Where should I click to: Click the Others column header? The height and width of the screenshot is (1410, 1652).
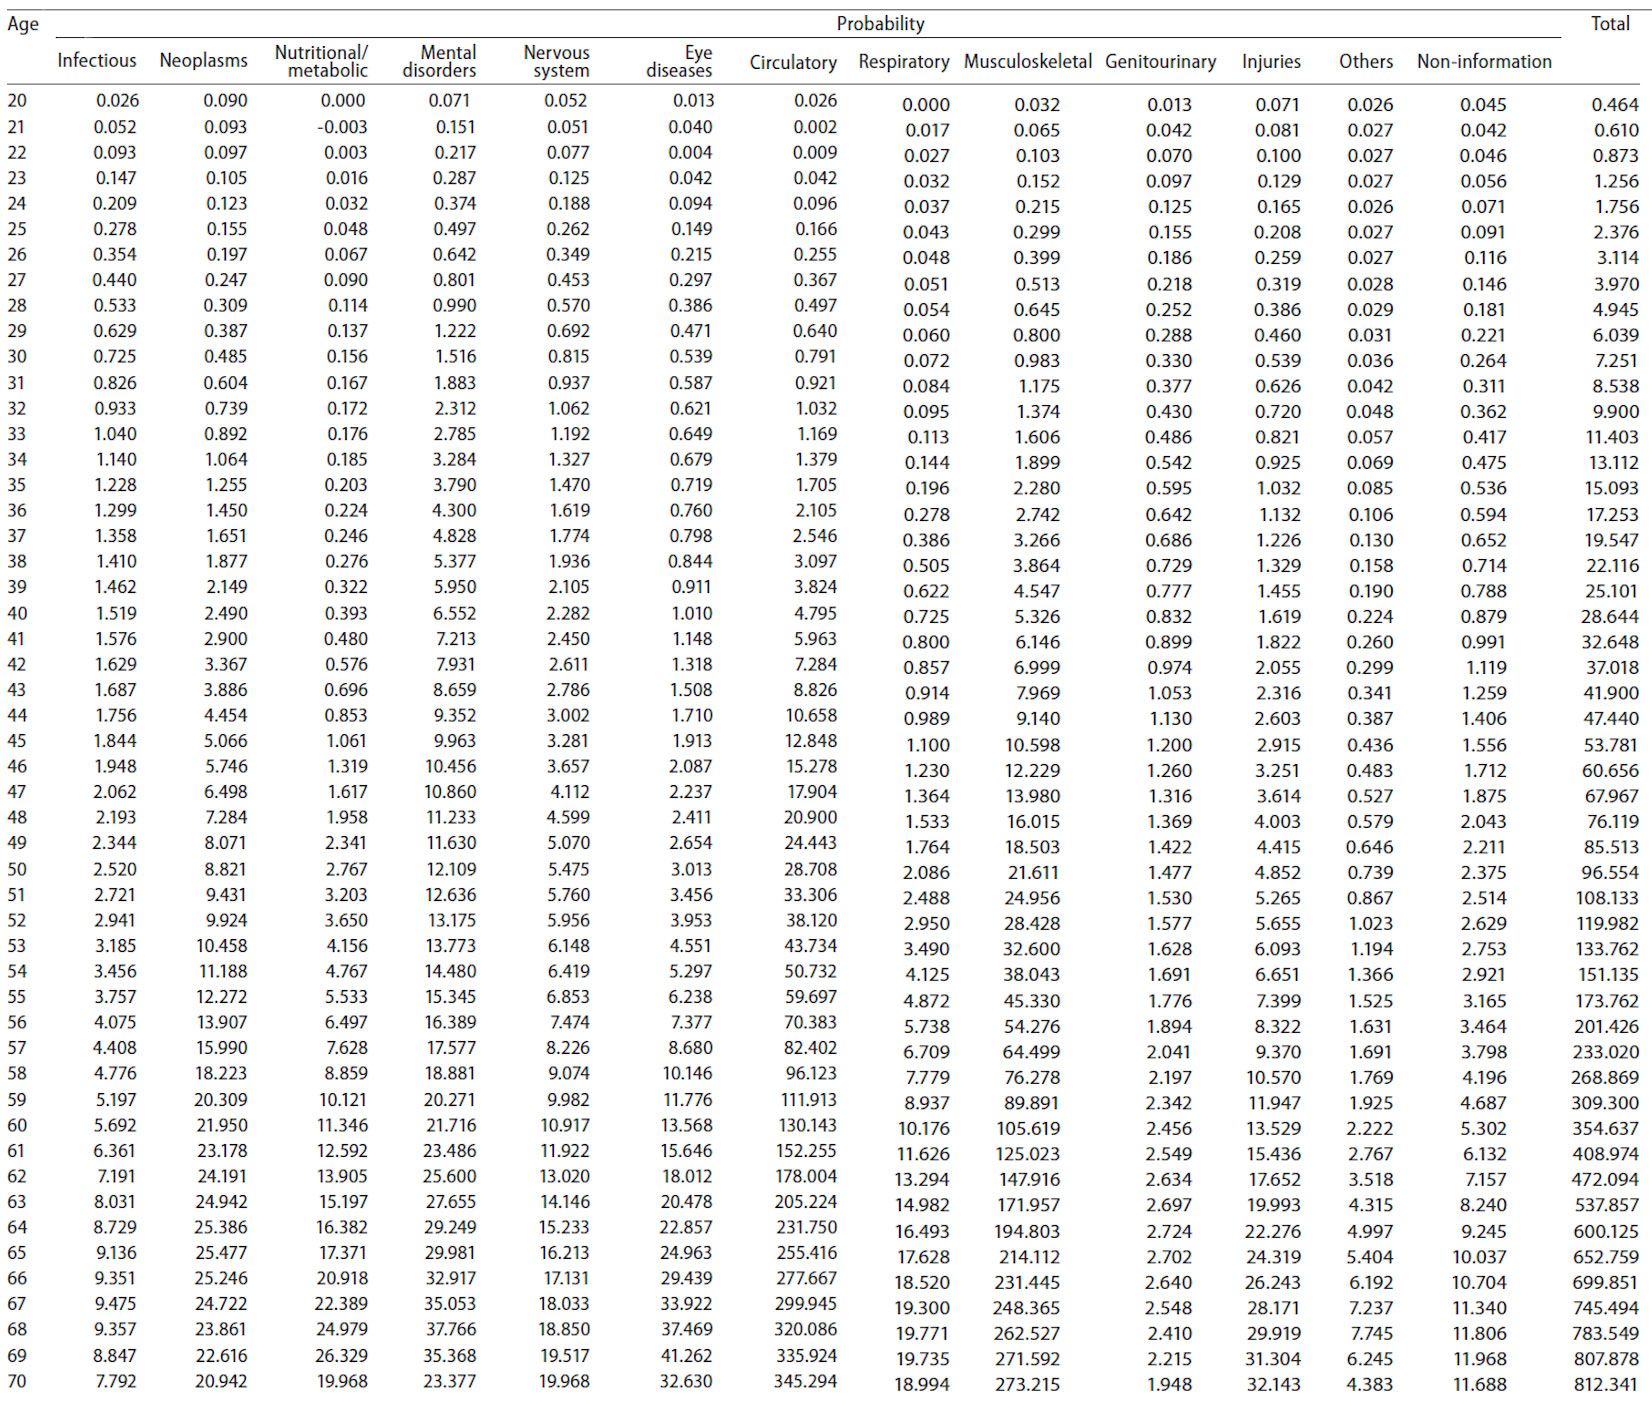[1366, 62]
